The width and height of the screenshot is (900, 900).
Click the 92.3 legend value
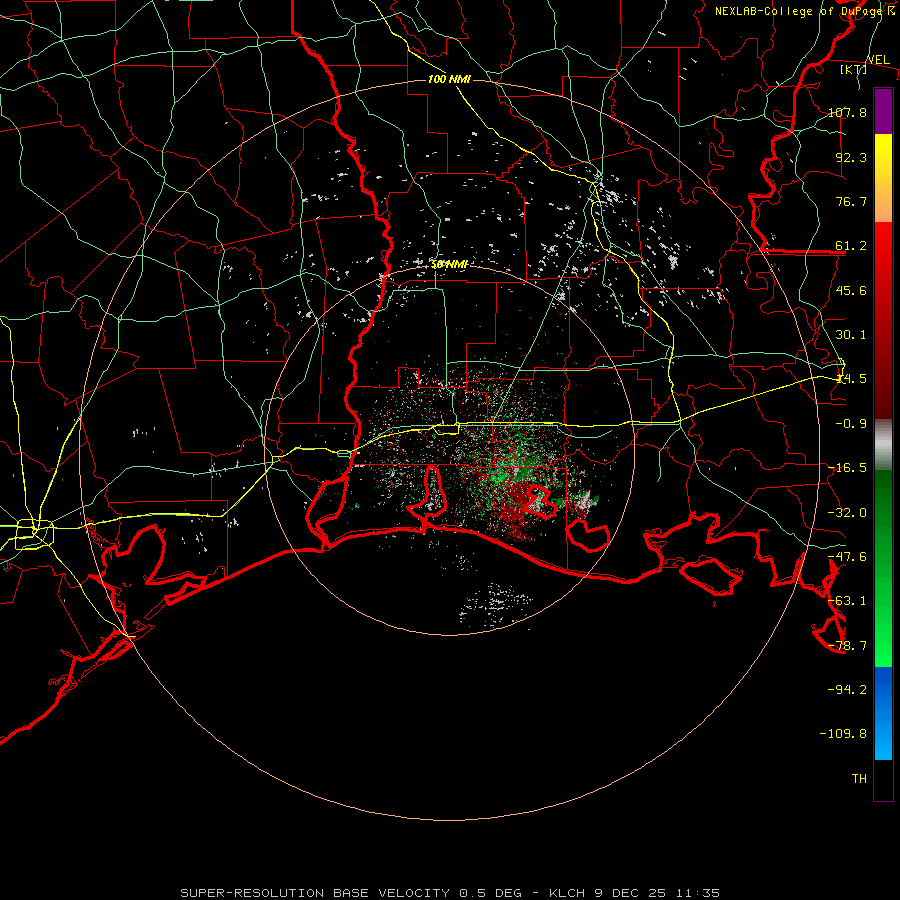pyautogui.click(x=851, y=157)
